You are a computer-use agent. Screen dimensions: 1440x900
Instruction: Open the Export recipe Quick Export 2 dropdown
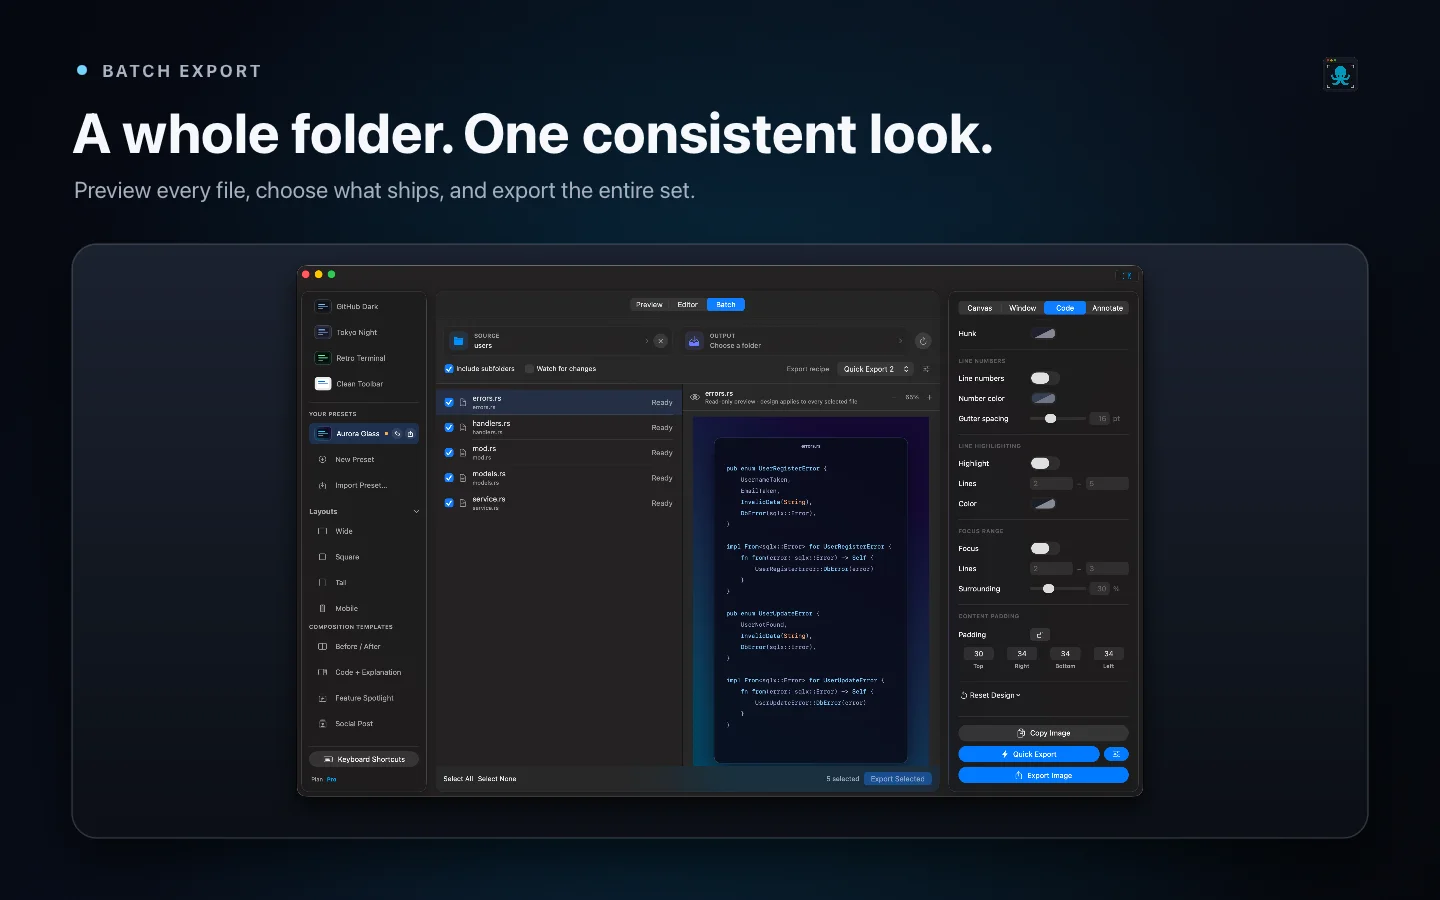point(876,369)
